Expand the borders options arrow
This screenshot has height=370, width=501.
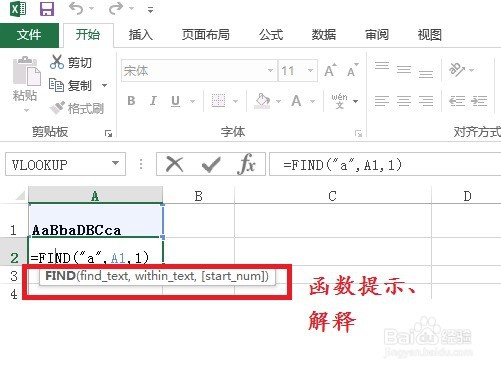[235, 101]
